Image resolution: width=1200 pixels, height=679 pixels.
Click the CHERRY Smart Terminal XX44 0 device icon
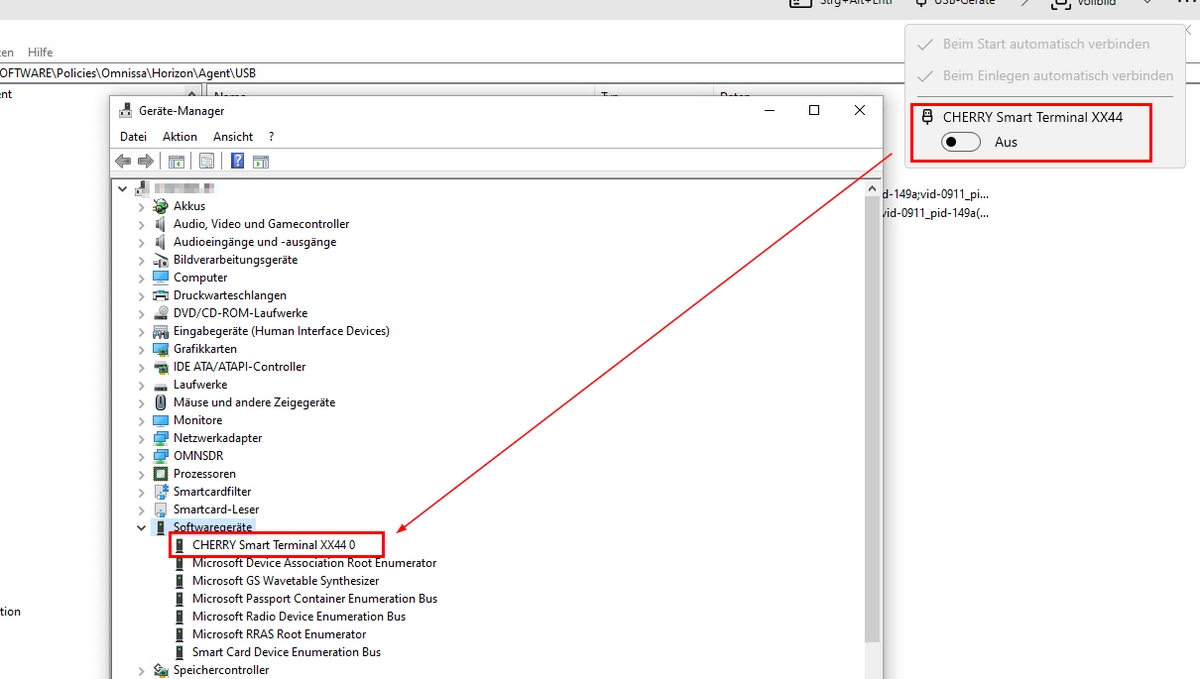pos(180,545)
